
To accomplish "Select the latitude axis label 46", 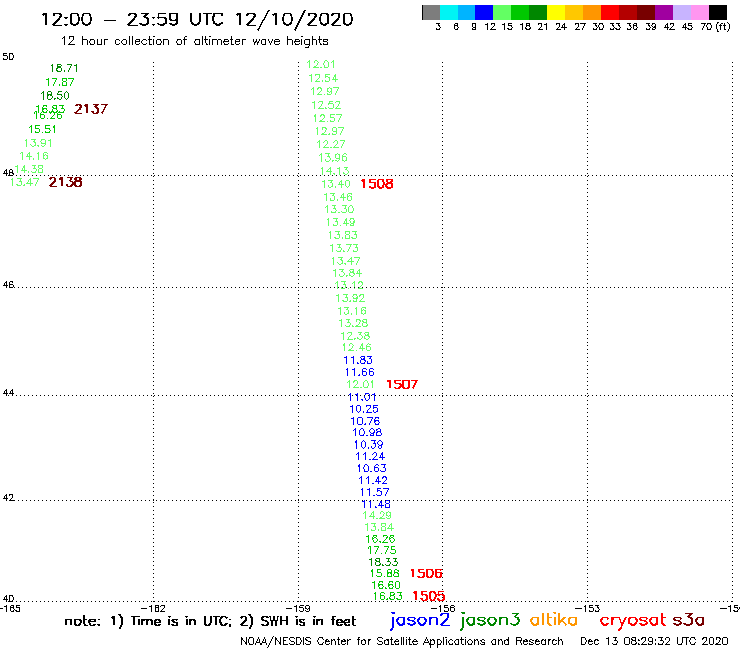I will [8, 285].
